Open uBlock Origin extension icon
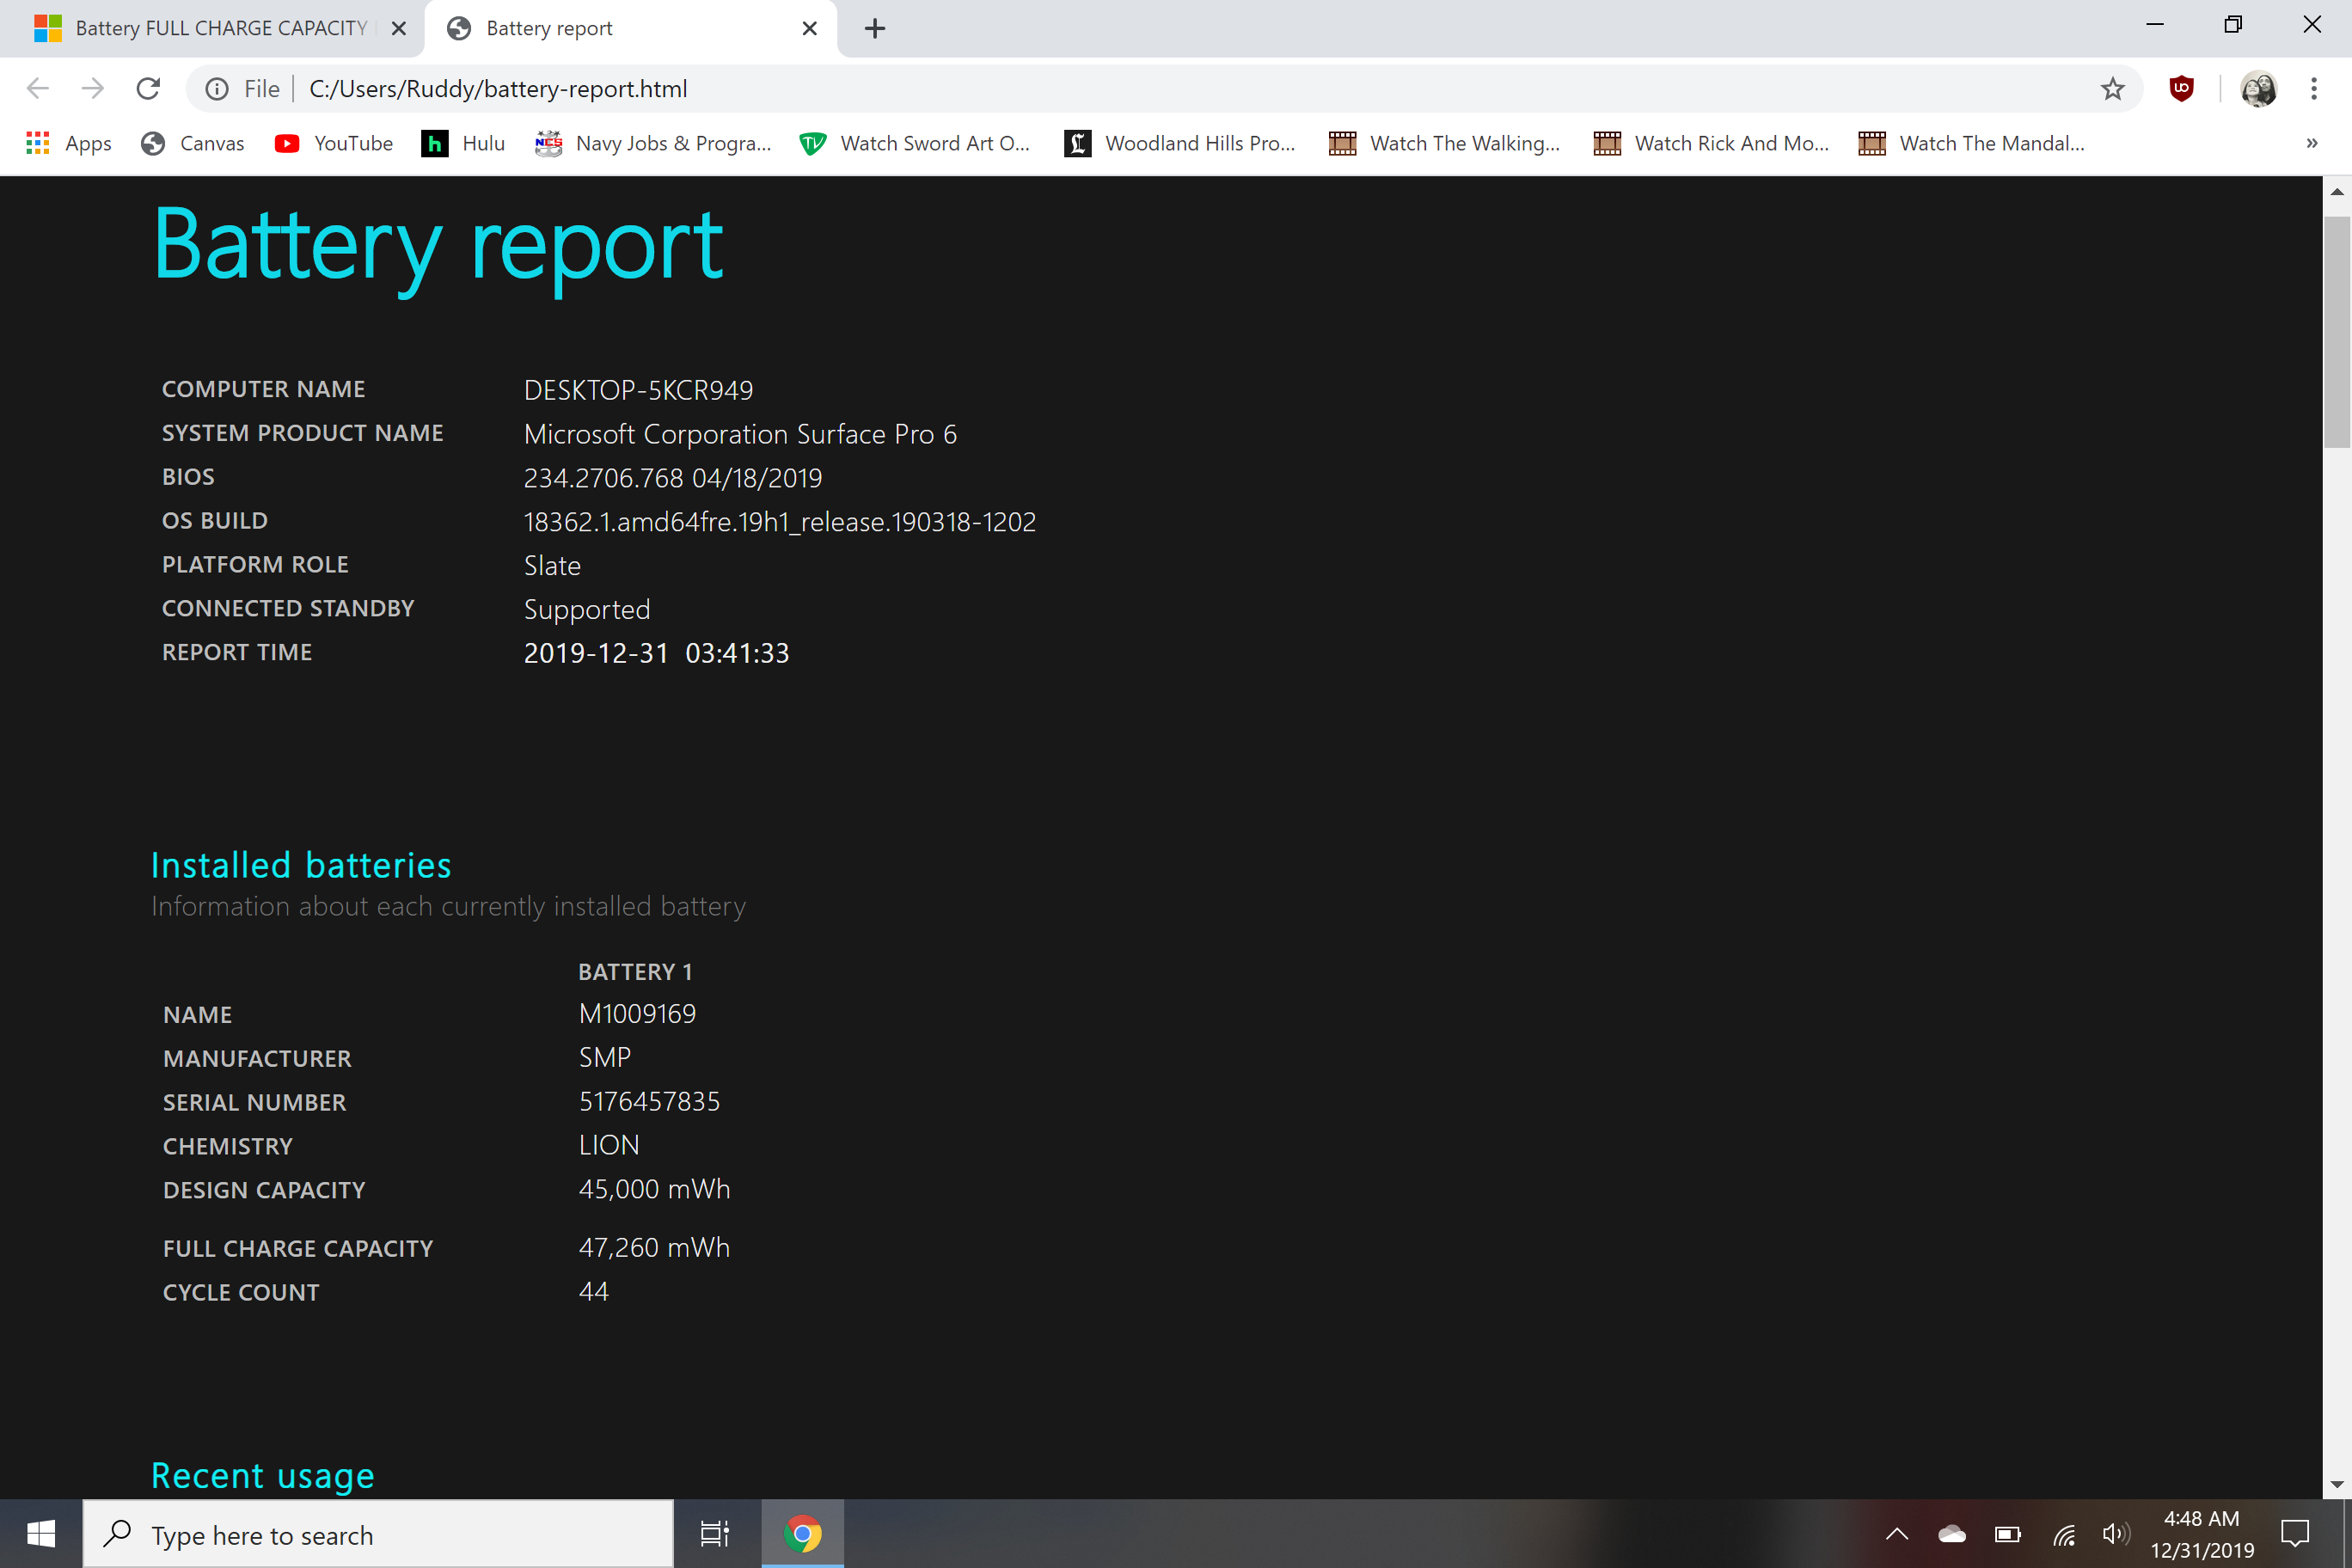This screenshot has width=2352, height=1568. pos(2181,89)
